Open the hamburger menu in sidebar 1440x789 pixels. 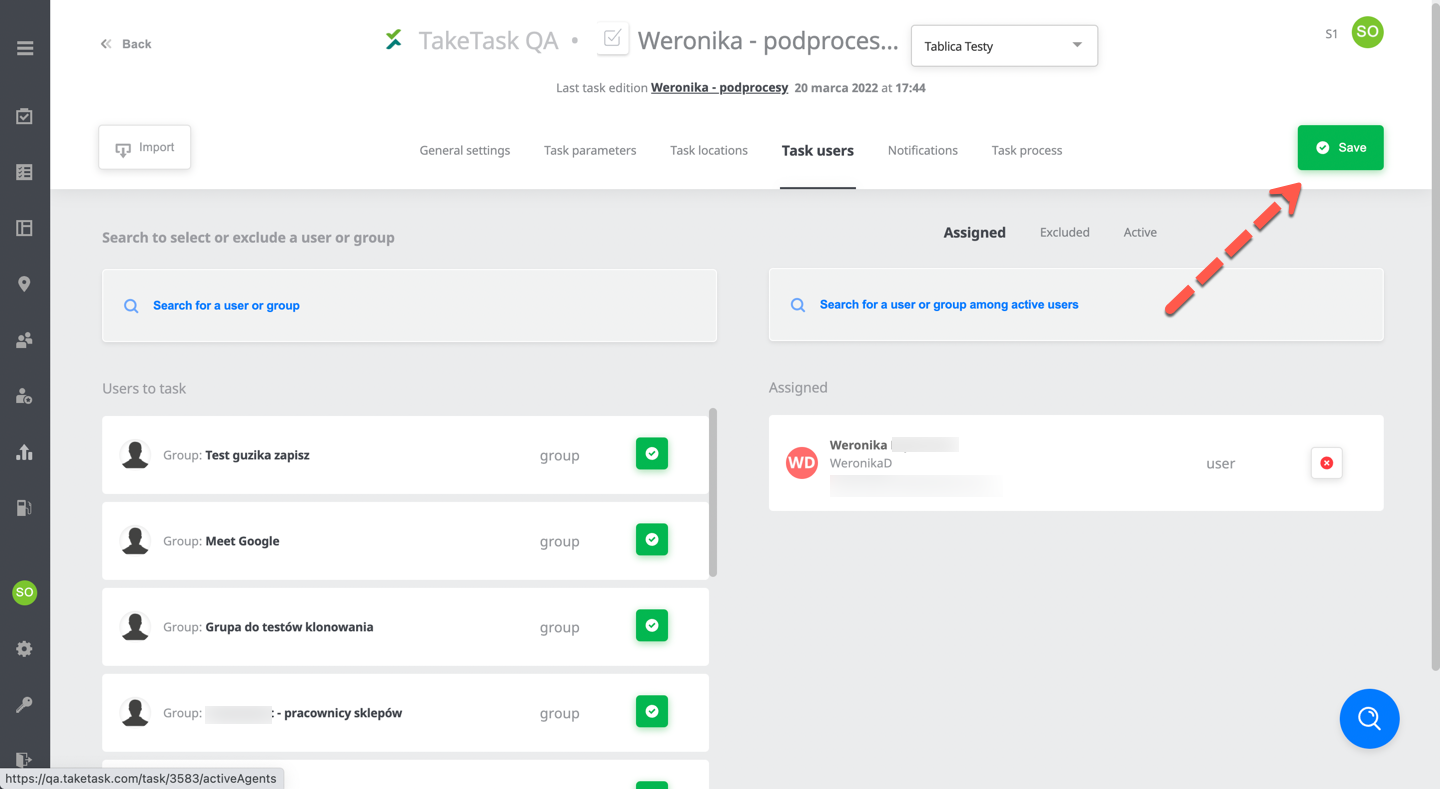[x=25, y=48]
